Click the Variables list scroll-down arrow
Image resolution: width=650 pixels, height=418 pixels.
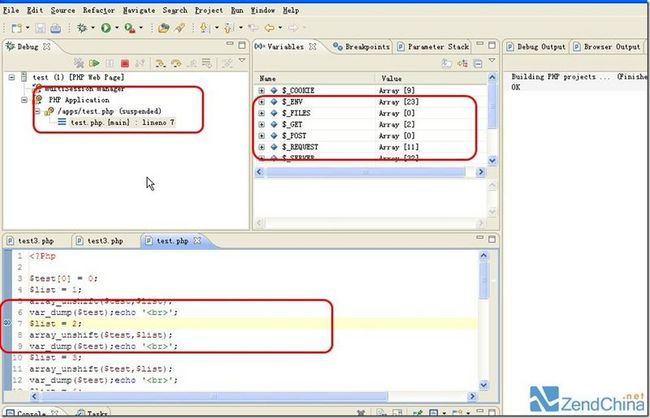tap(492, 160)
